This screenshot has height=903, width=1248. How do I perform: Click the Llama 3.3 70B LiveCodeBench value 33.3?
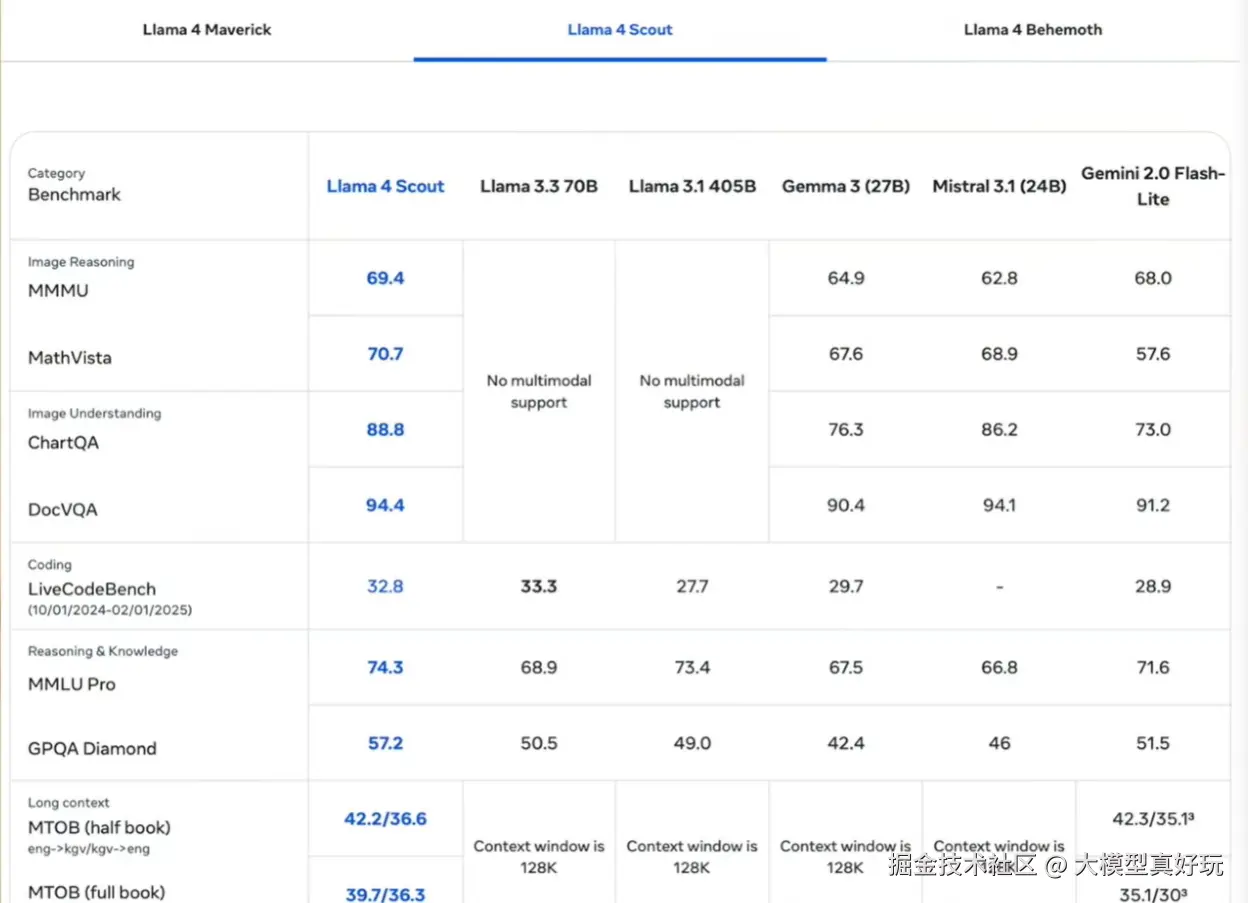pyautogui.click(x=539, y=586)
